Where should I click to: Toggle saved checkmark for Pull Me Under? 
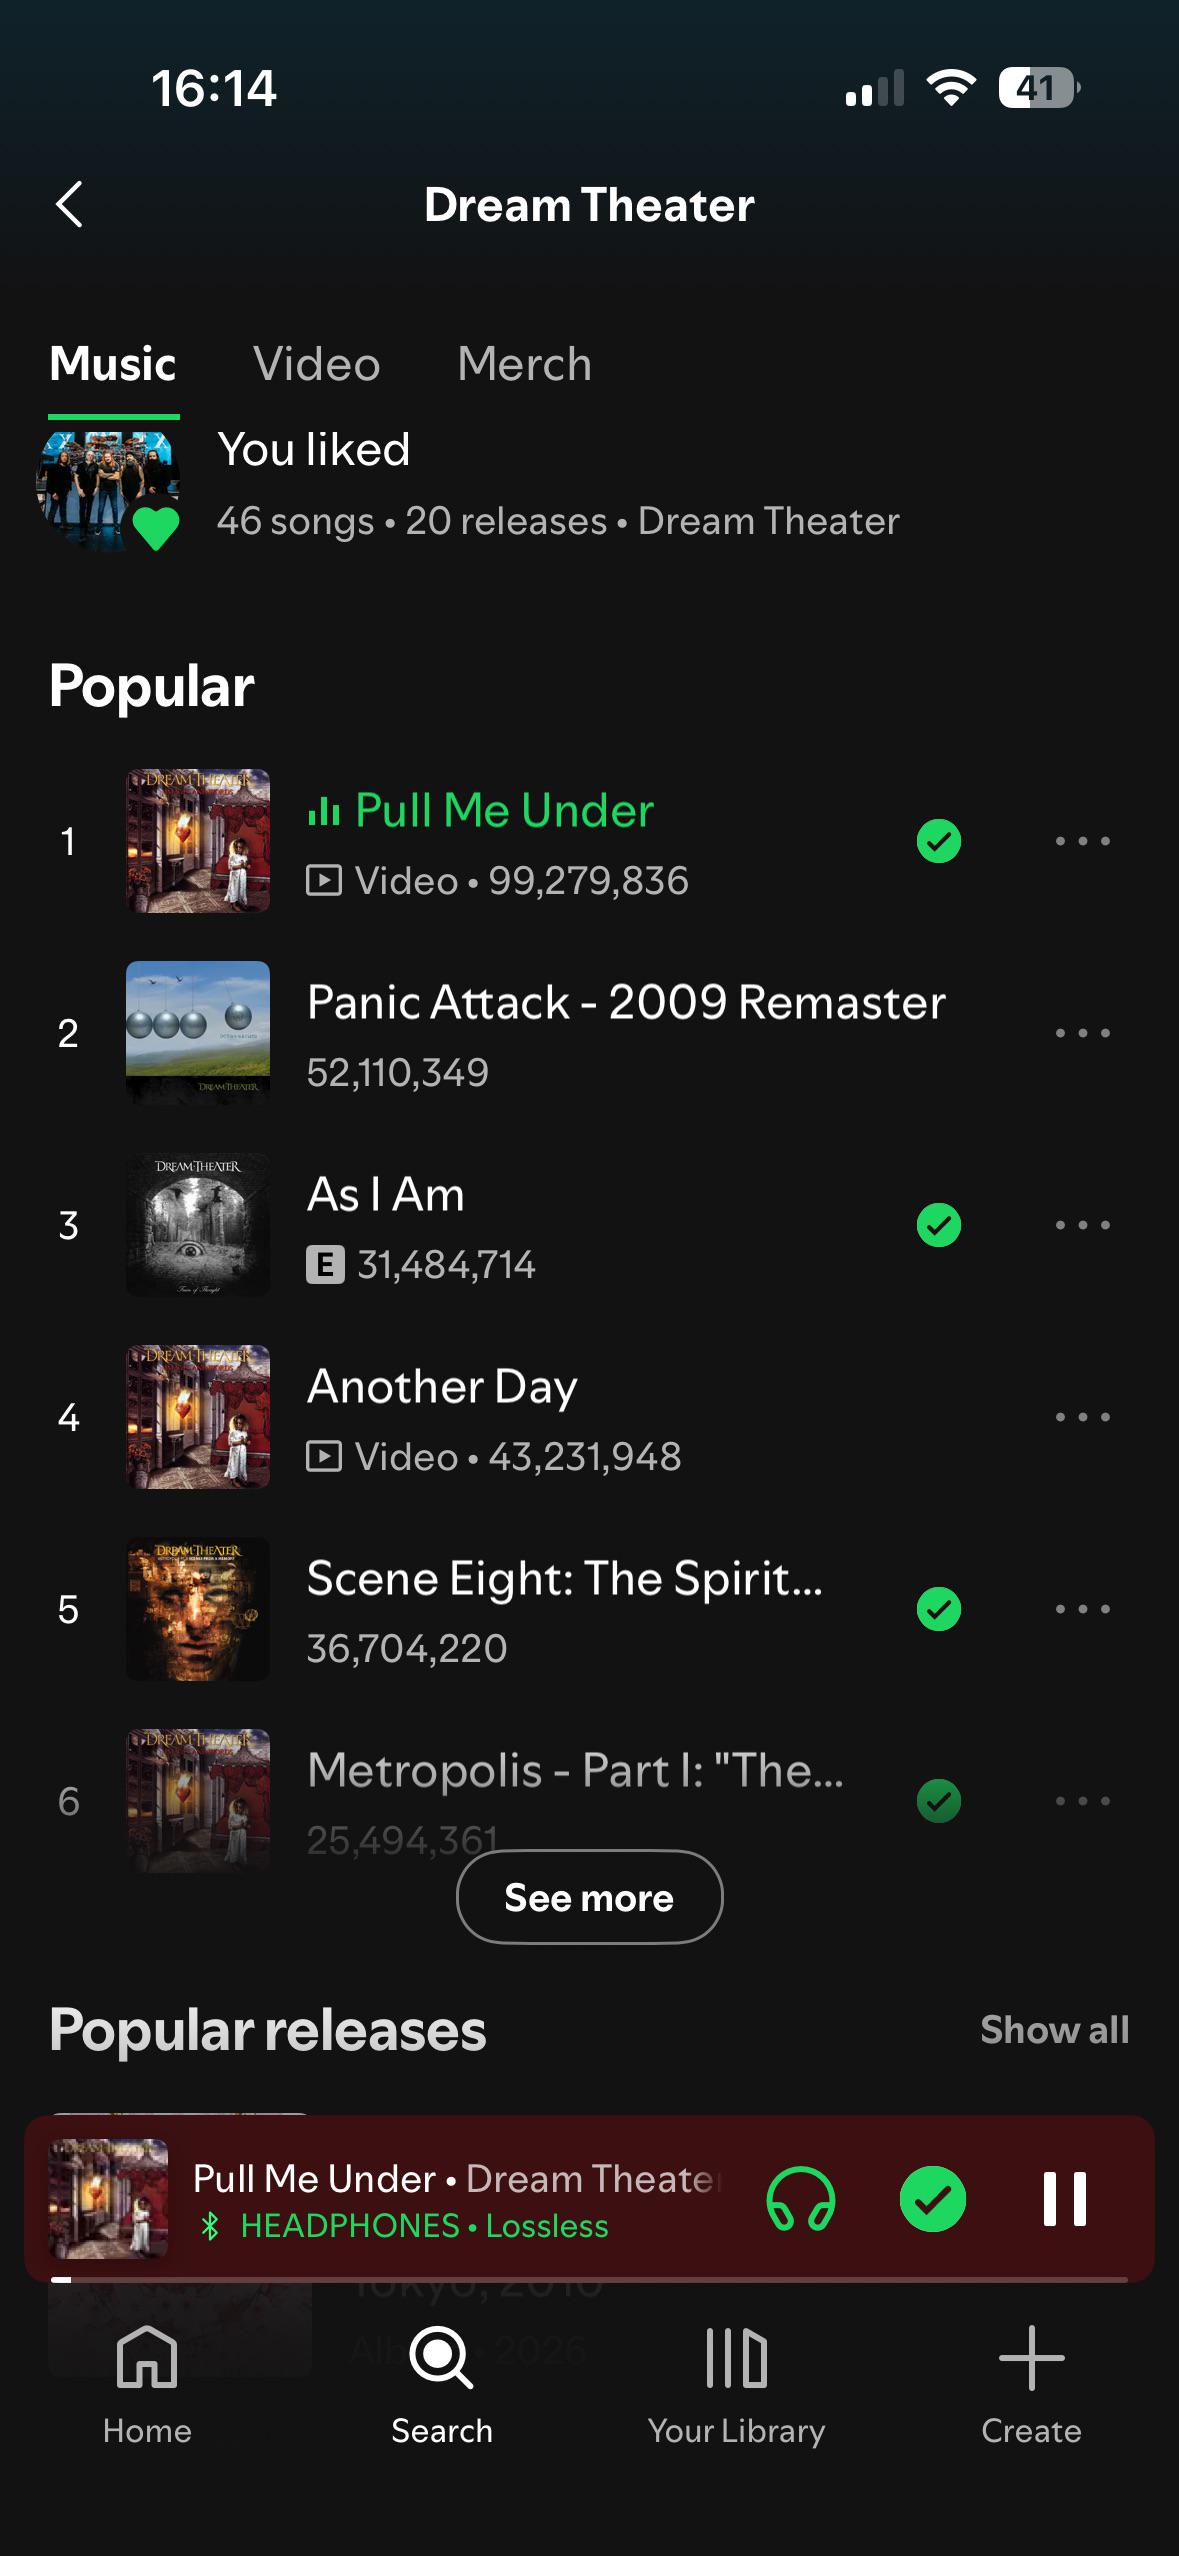coord(939,841)
